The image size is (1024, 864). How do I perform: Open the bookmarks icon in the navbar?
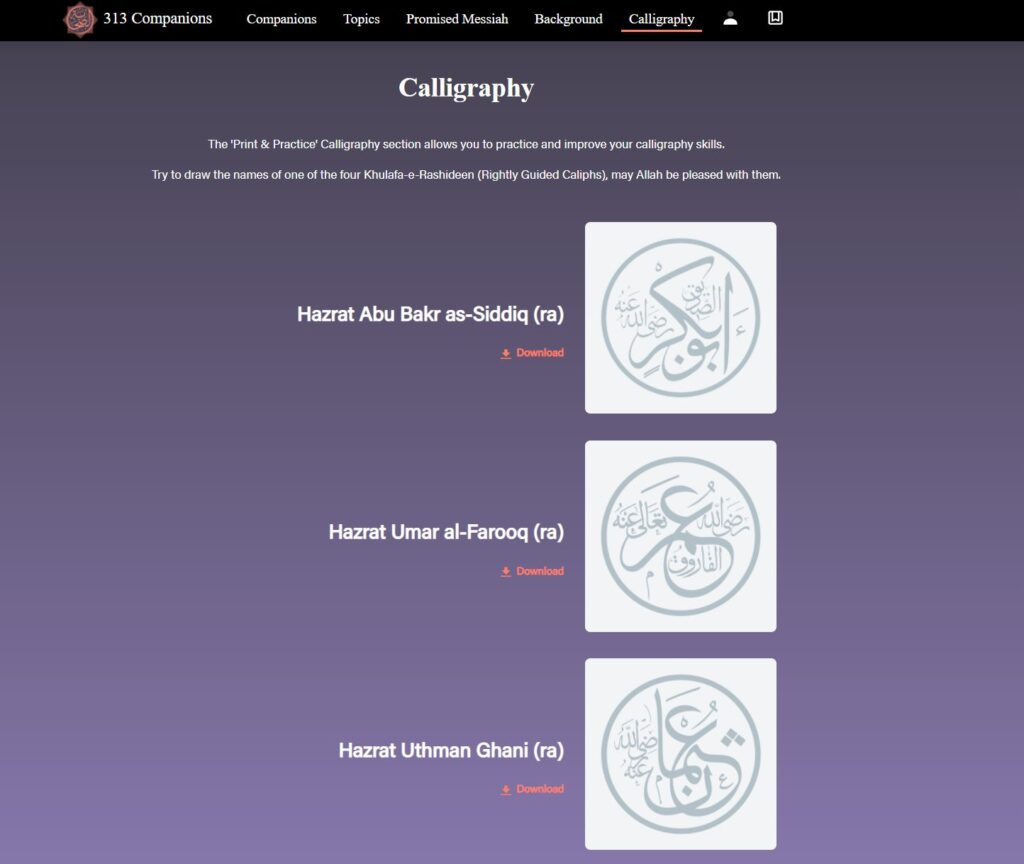pyautogui.click(x=775, y=18)
